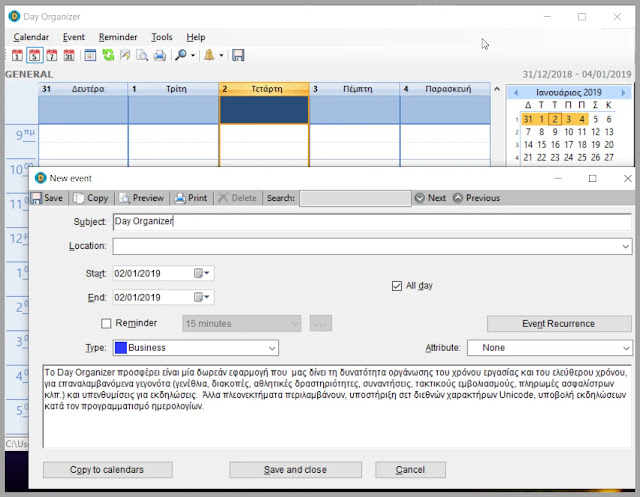Click the Τρίτη 1 day header
The height and width of the screenshot is (497, 640).
coord(173,89)
